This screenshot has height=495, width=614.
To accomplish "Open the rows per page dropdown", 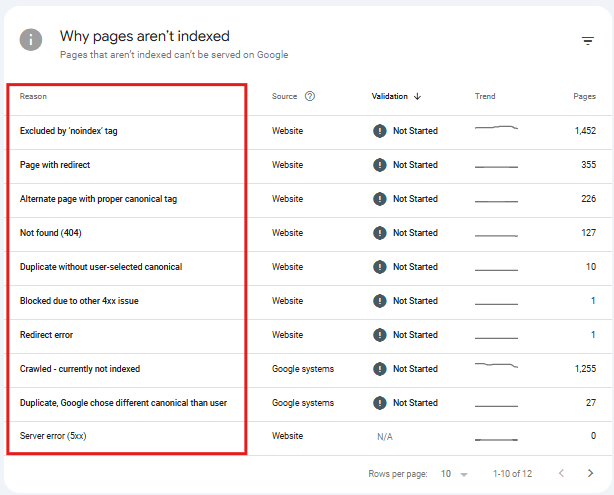I will (455, 473).
